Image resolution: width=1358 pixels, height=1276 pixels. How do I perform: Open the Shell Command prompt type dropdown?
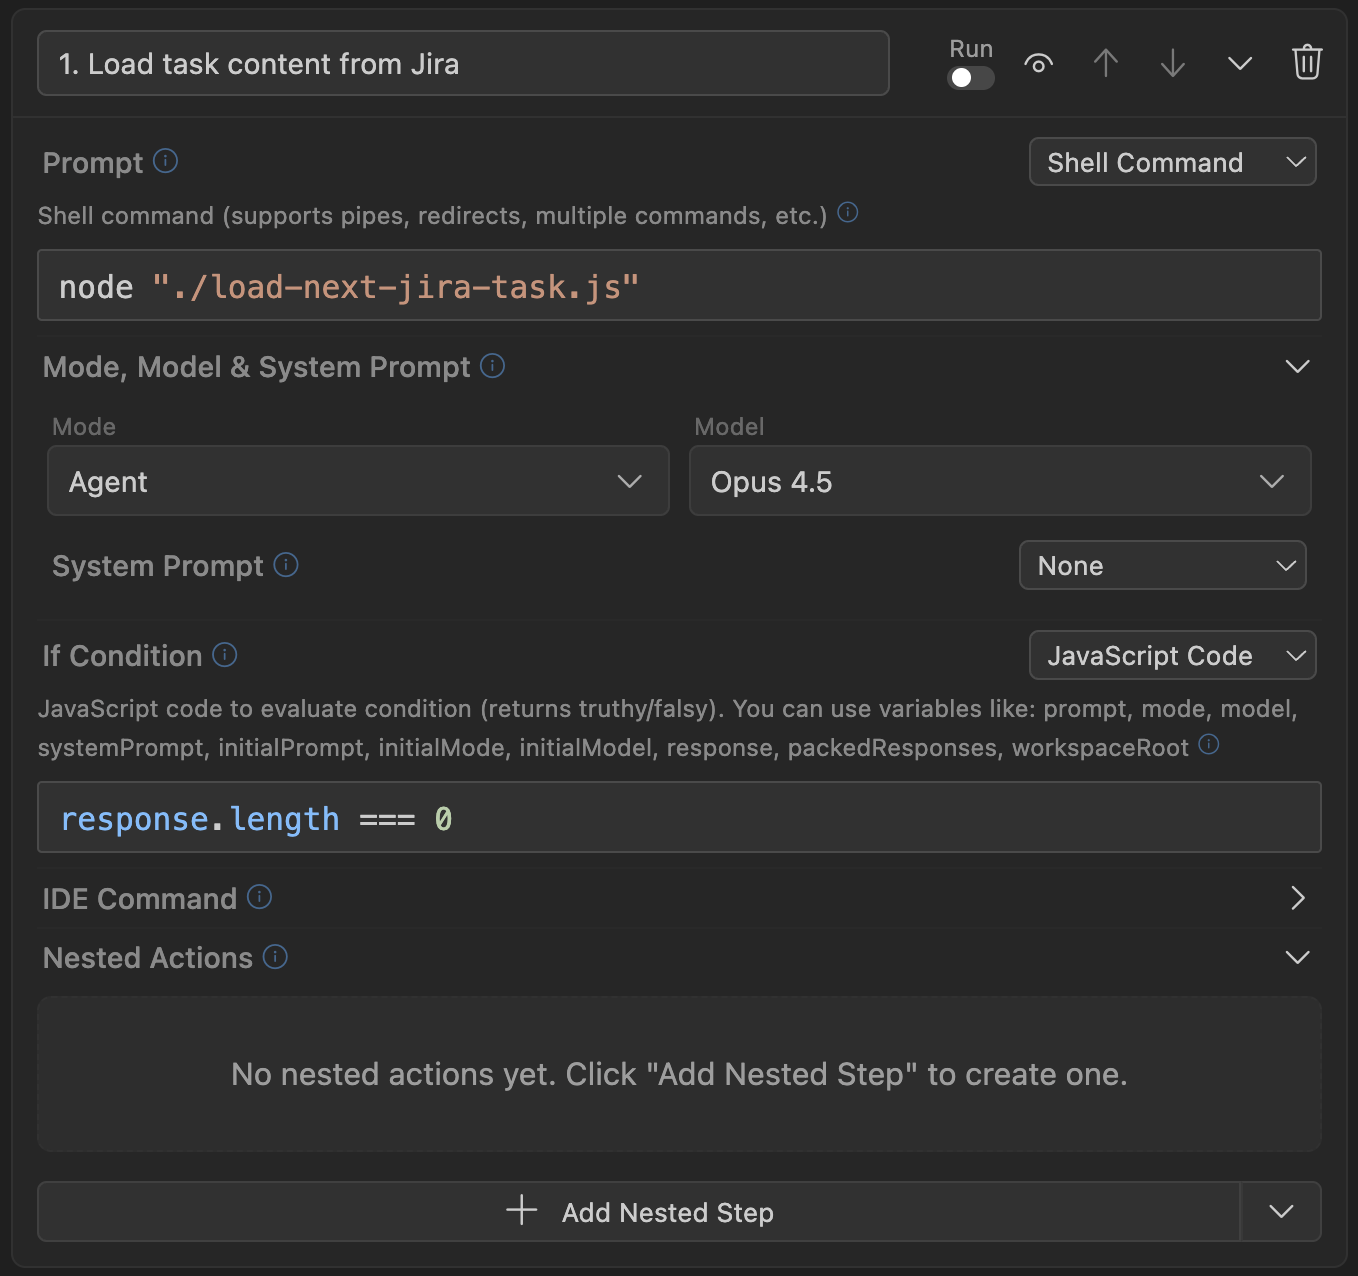pyautogui.click(x=1172, y=162)
